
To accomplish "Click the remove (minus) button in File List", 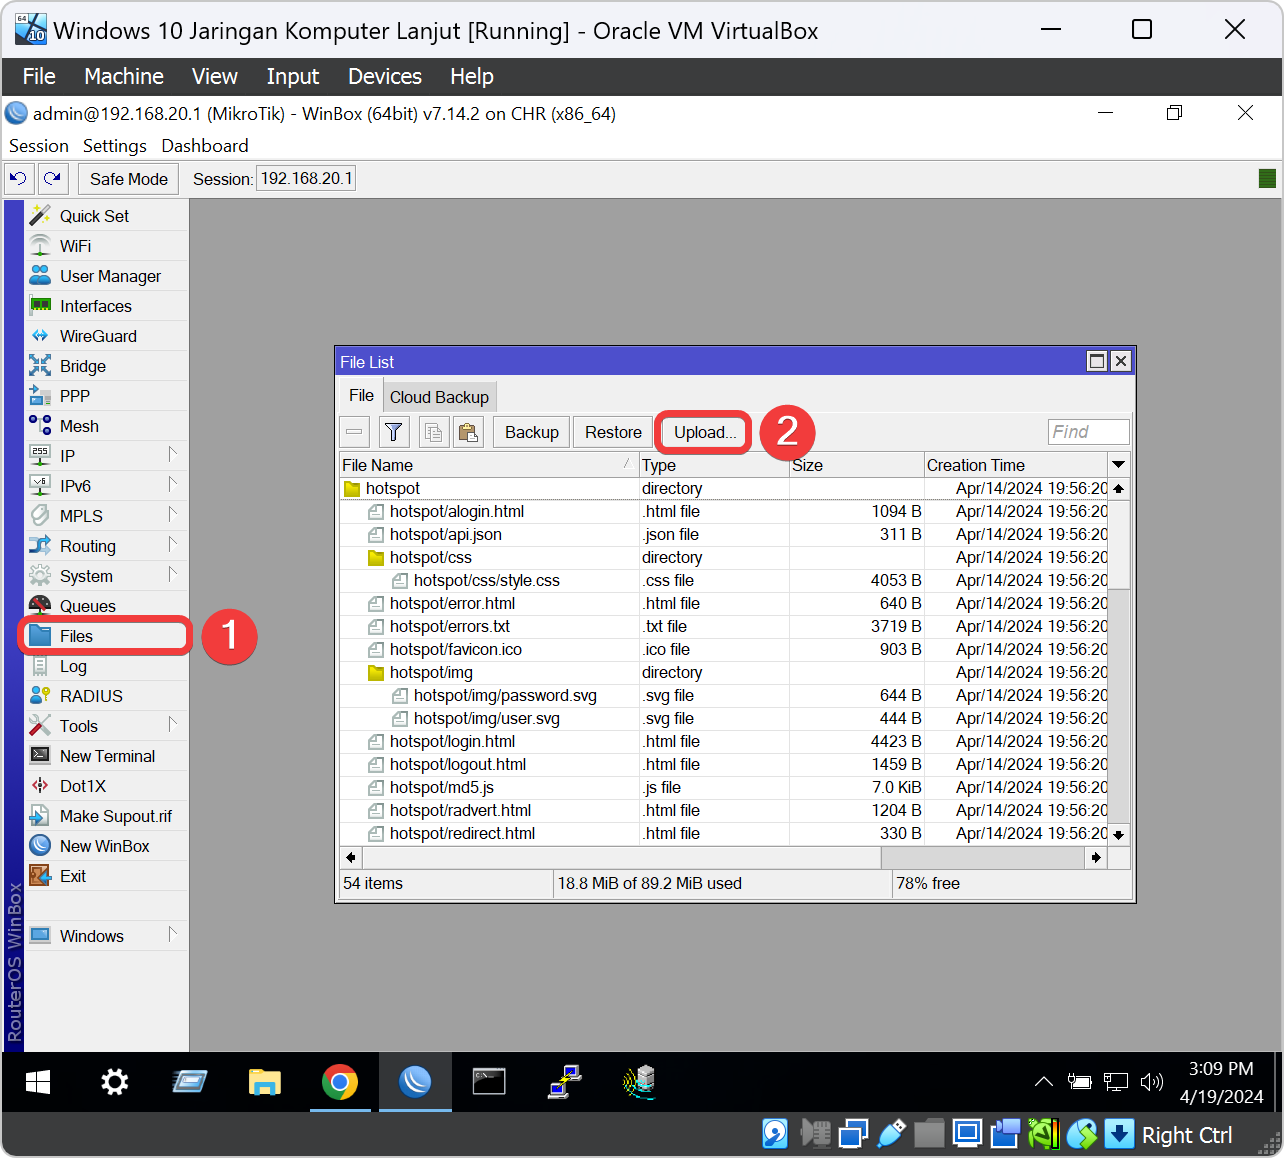I will tap(354, 432).
